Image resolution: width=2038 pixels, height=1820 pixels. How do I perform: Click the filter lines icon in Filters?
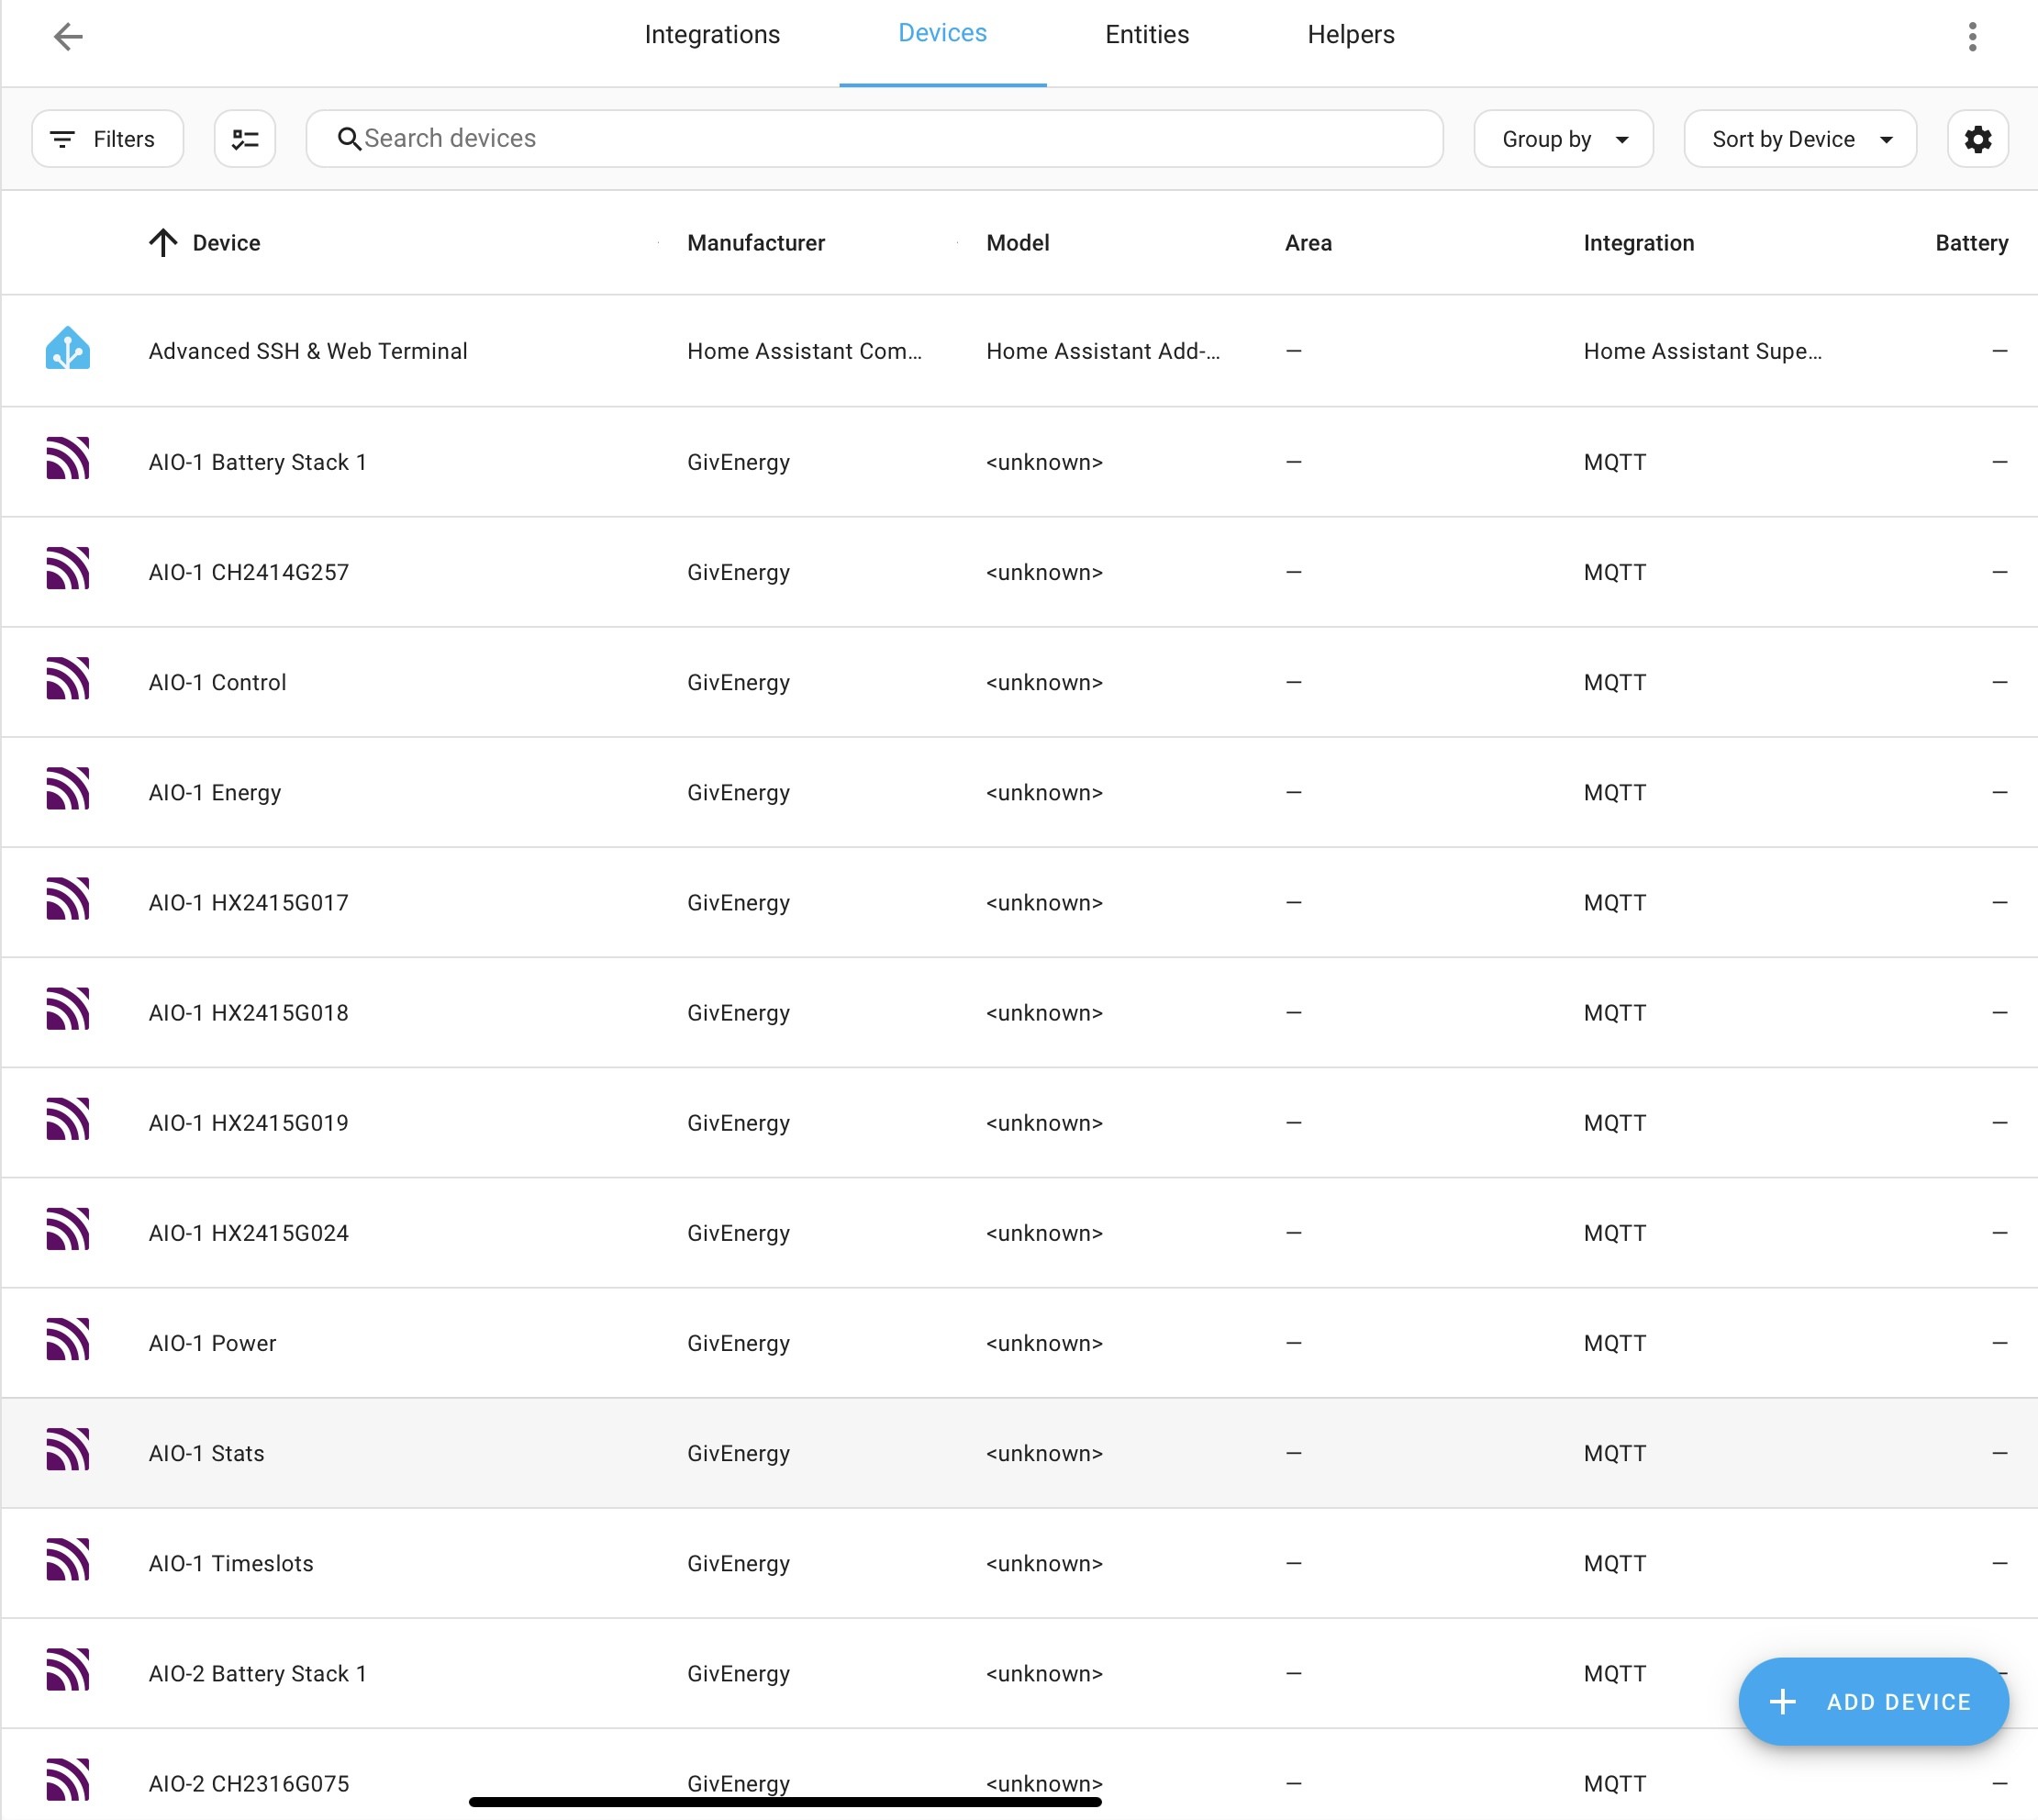(x=62, y=139)
